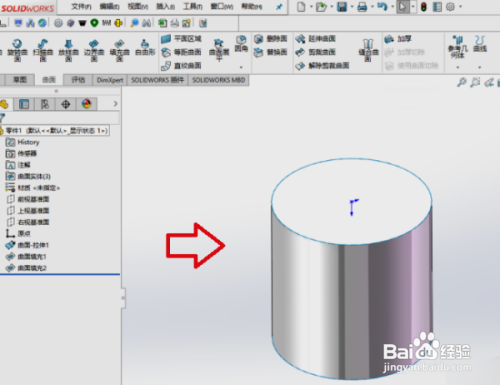The image size is (500, 385).
Task: Click the Save floppy disk icon
Action: (x=342, y=7)
